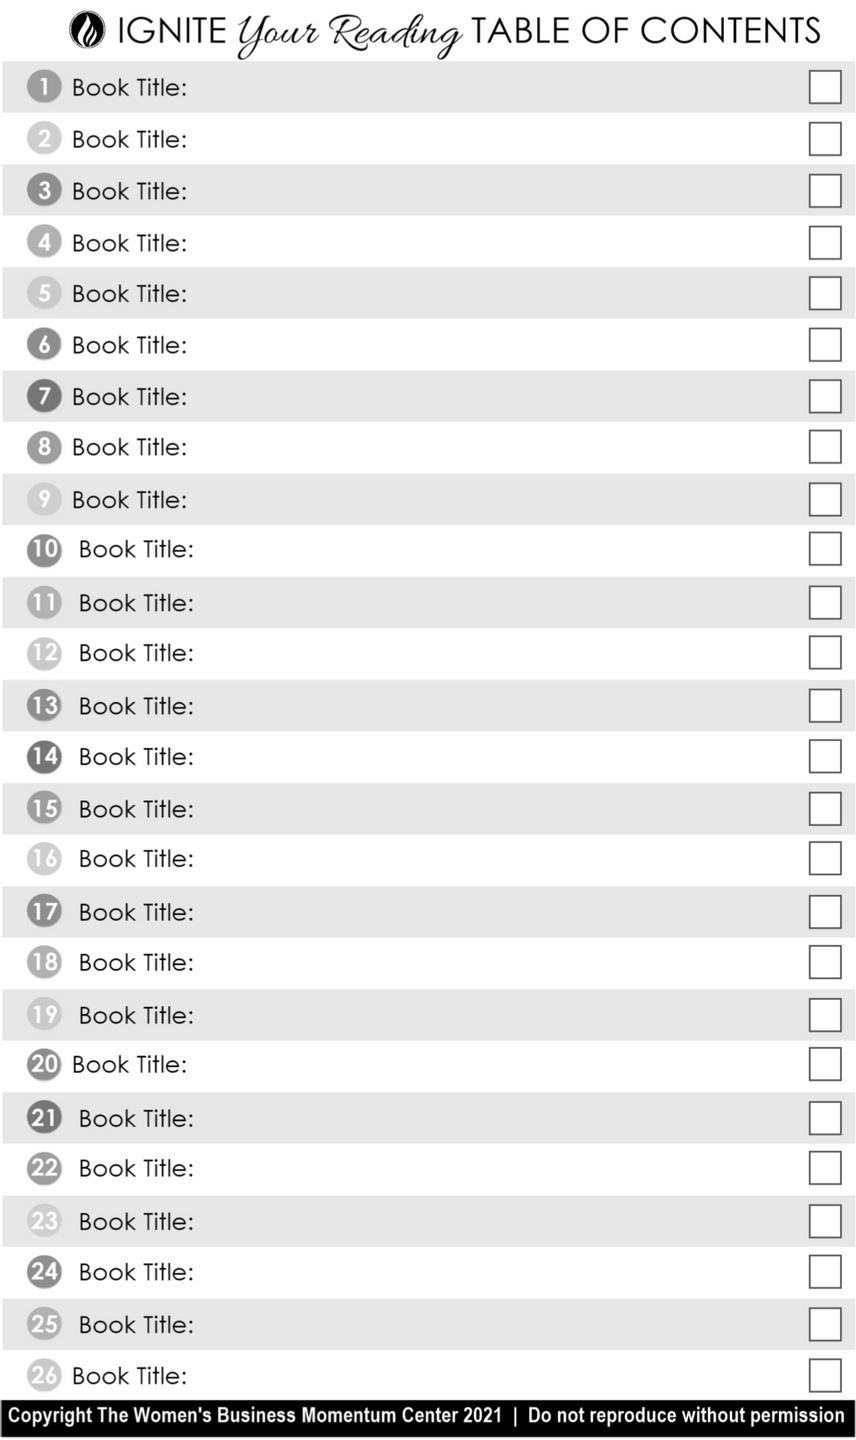Click the number 7 circle badge
This screenshot has width=856, height=1440.
(x=43, y=396)
